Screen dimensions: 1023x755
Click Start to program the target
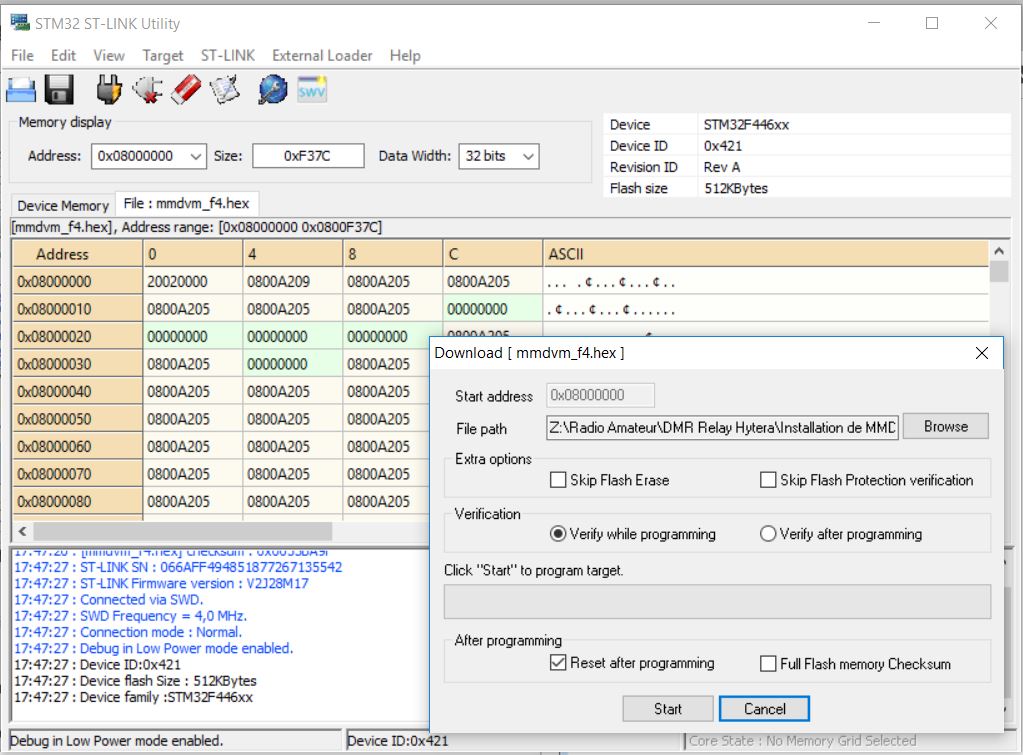pos(667,709)
